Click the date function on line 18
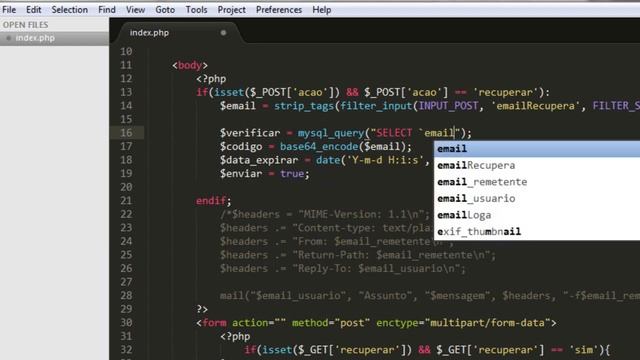 [328, 160]
